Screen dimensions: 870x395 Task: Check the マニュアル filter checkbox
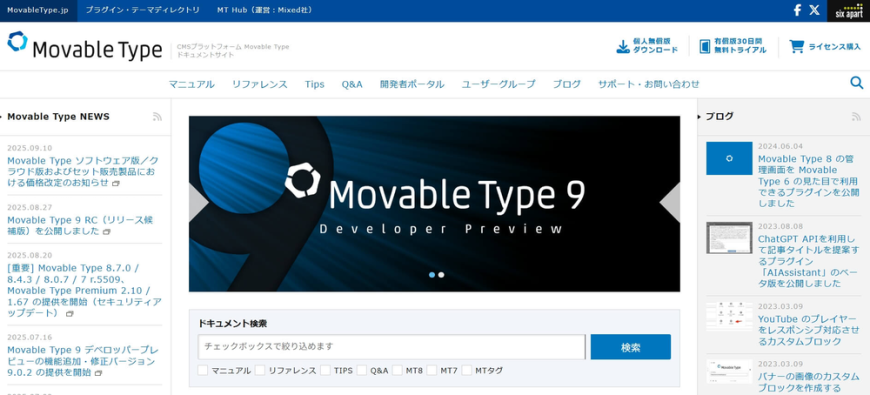click(x=203, y=370)
